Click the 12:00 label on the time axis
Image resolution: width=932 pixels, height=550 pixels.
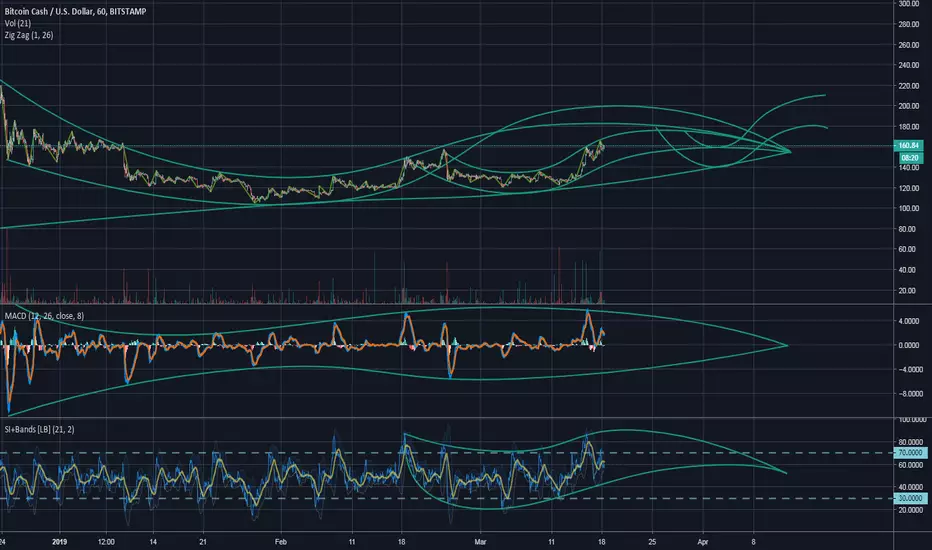(x=106, y=542)
